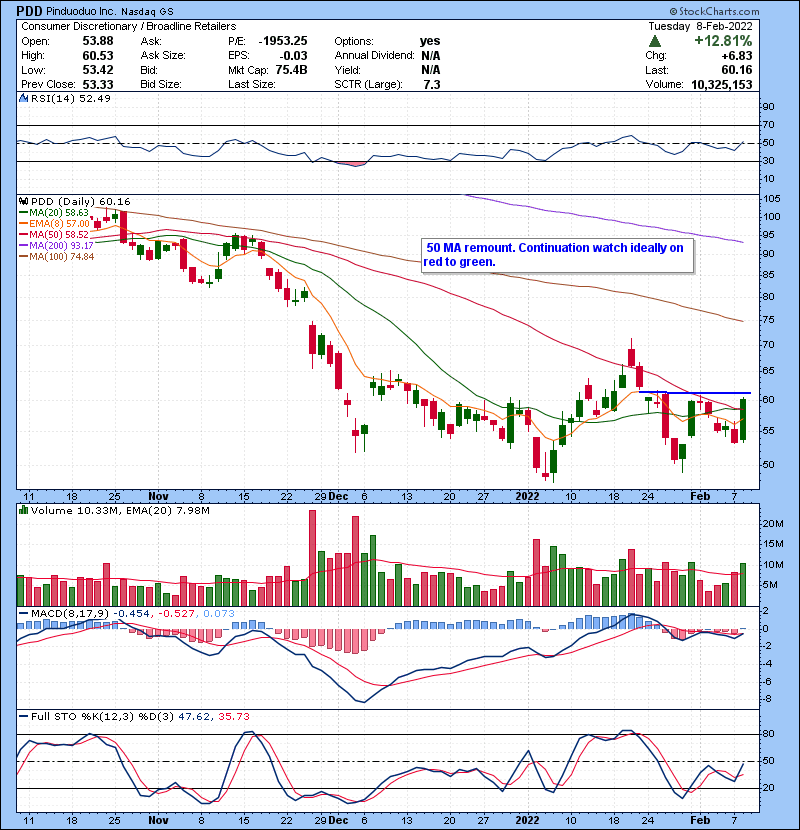
Task: Select the MA(20) 58.63 legend entry
Action: point(54,213)
